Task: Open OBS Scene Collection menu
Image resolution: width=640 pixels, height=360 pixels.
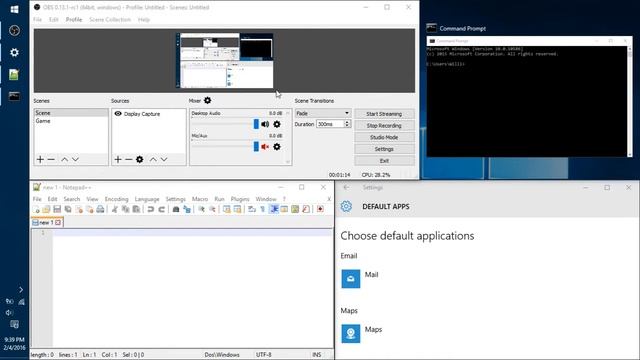Action: coord(110,20)
